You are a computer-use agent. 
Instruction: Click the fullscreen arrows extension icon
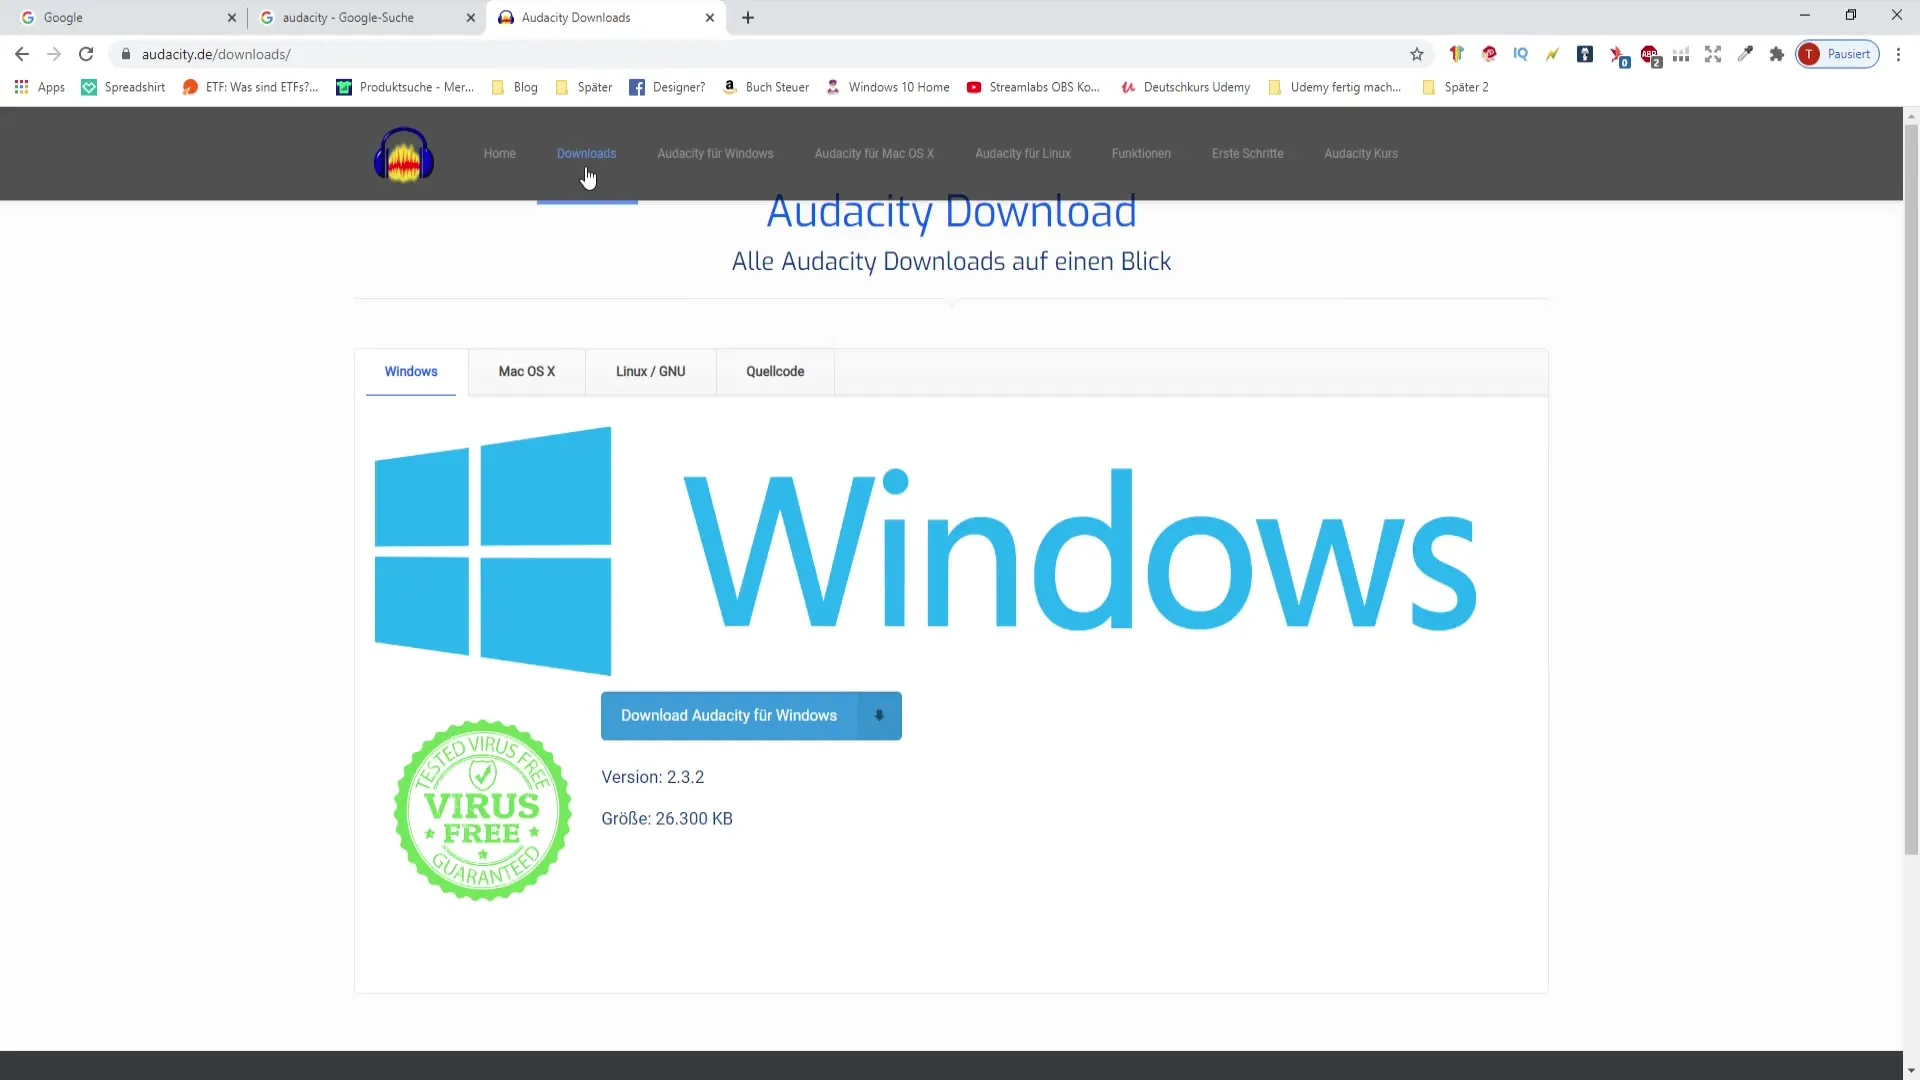click(x=1713, y=54)
